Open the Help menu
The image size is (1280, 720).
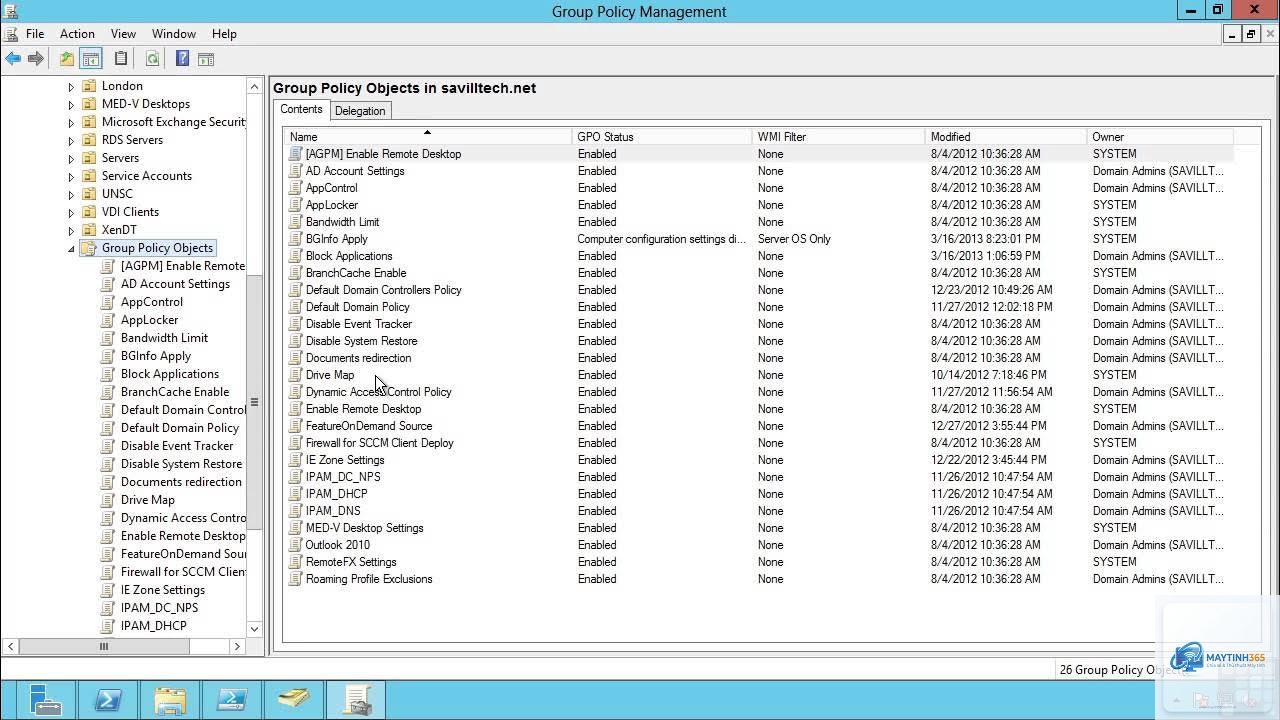[224, 34]
